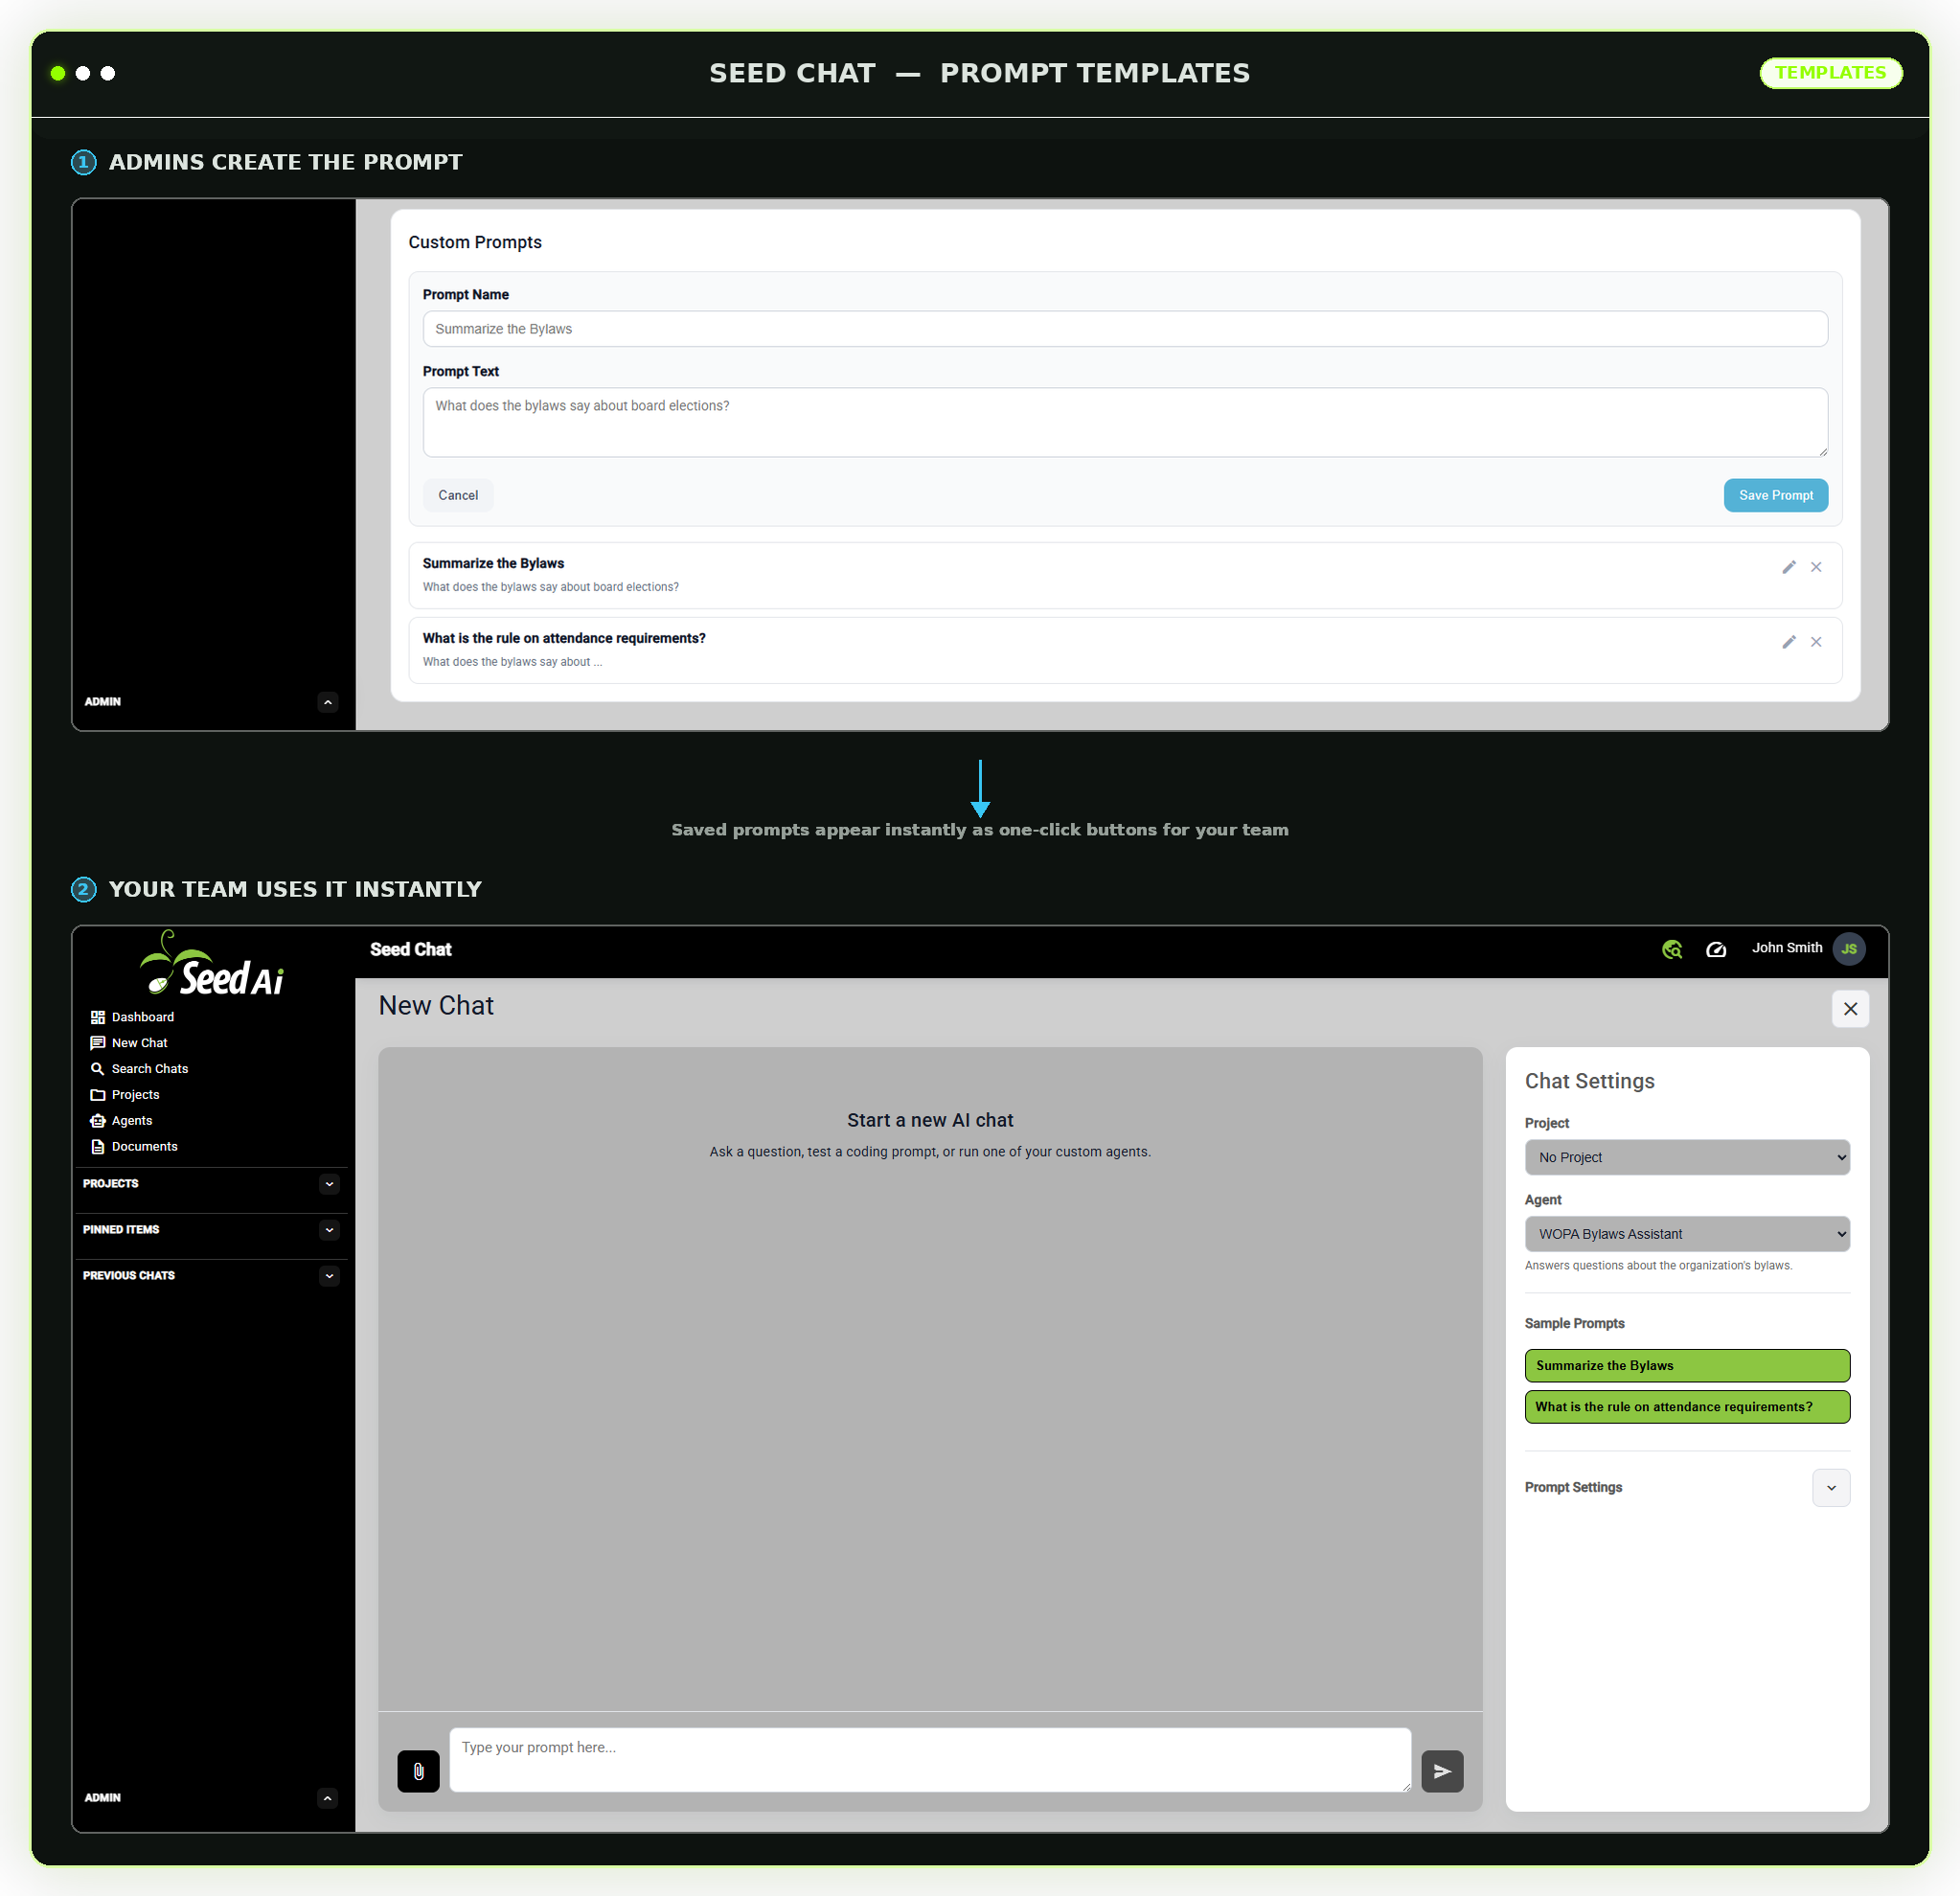Click the Prompt Name input field

(x=1125, y=329)
